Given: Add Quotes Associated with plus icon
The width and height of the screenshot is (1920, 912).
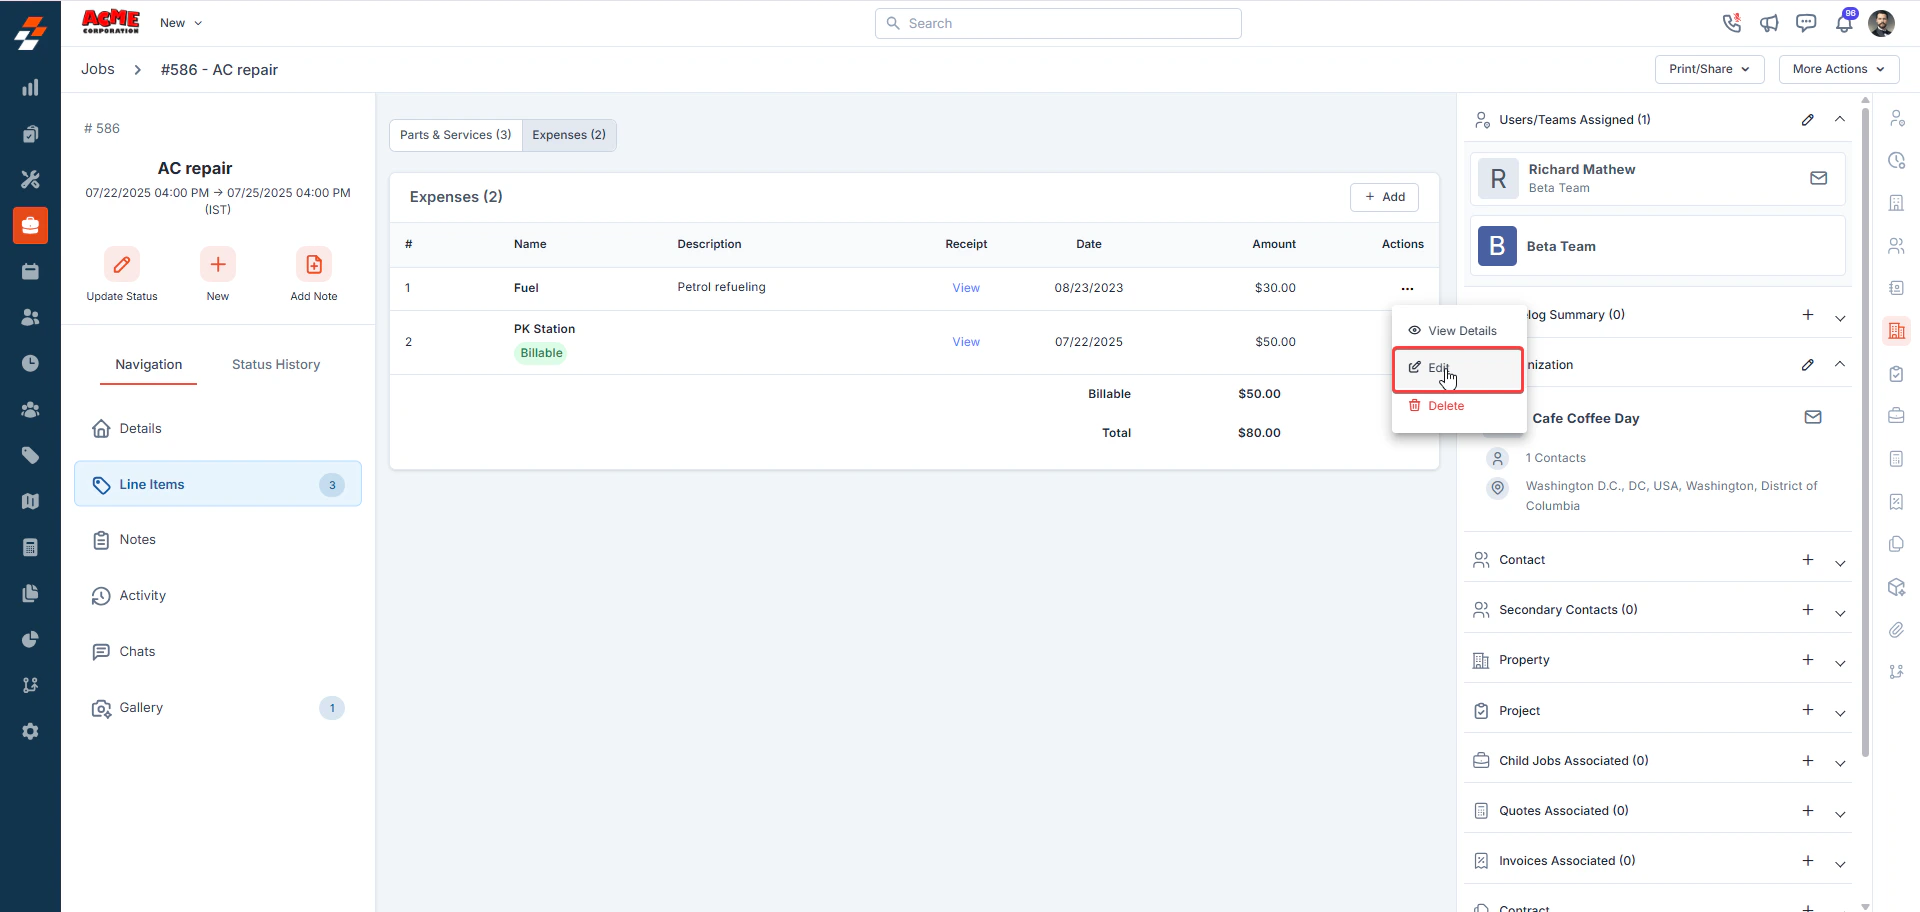Looking at the screenshot, I should pyautogui.click(x=1807, y=811).
